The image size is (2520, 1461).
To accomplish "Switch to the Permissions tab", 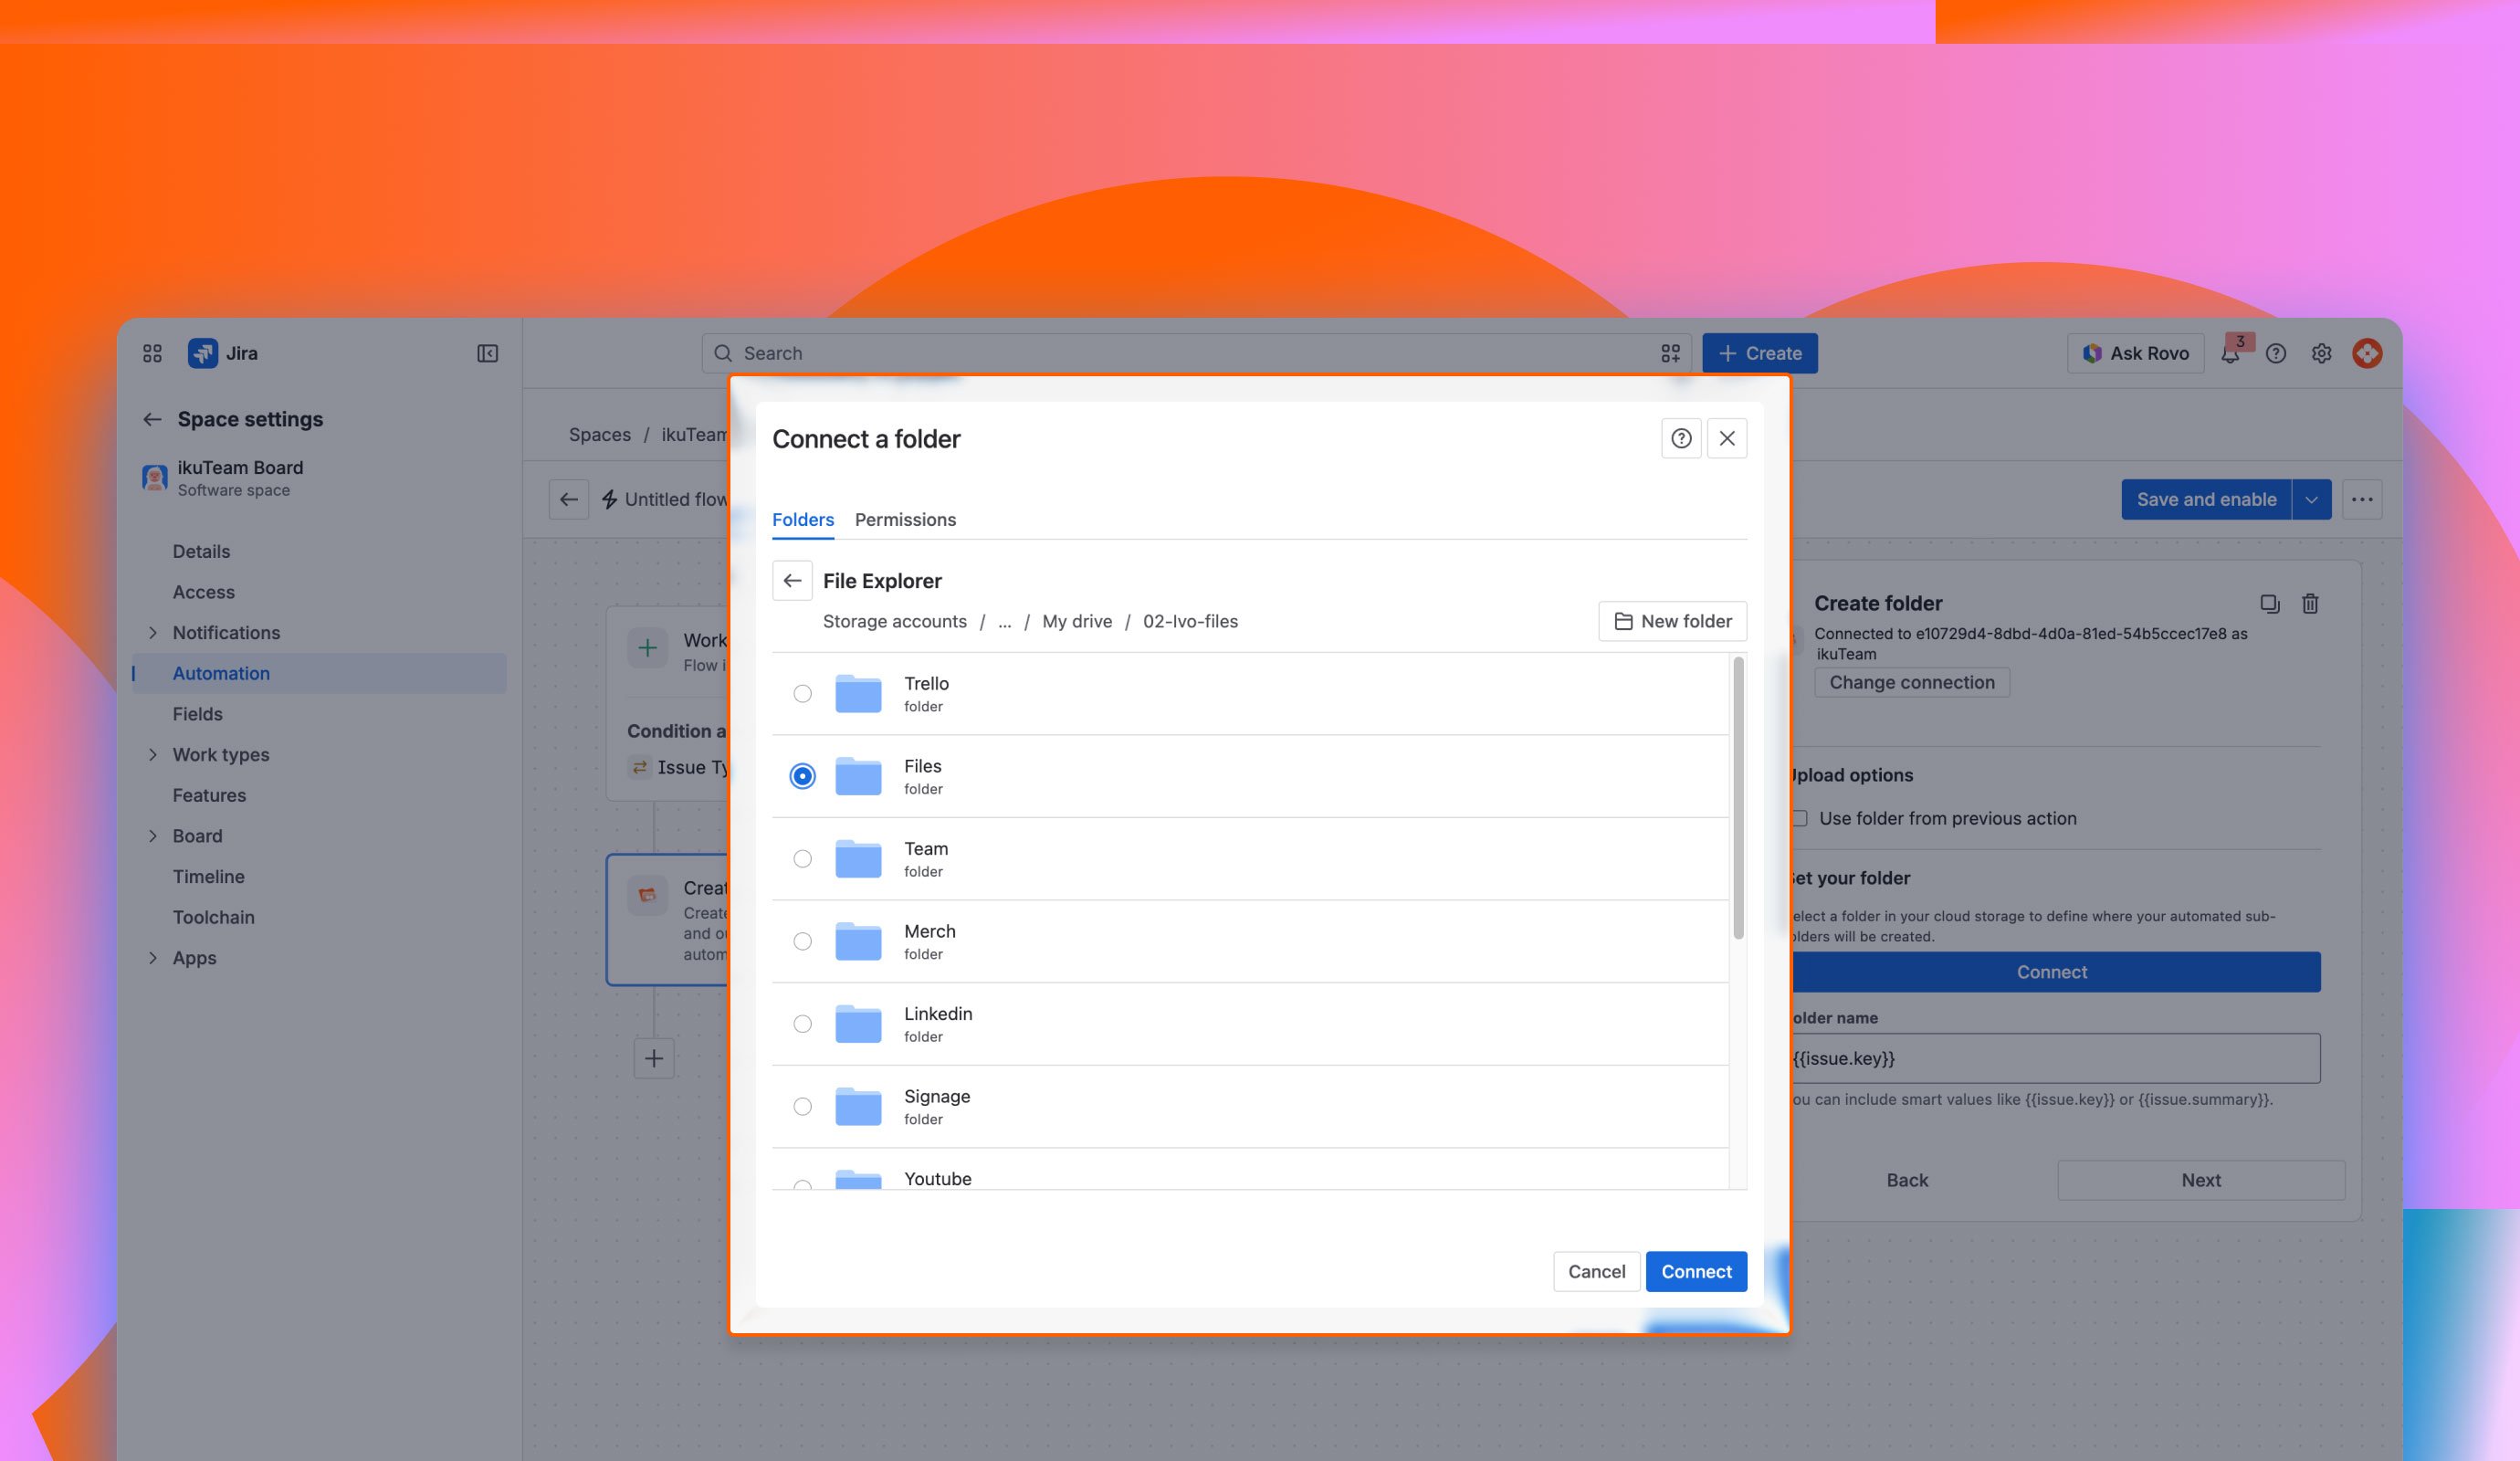I will (905, 519).
